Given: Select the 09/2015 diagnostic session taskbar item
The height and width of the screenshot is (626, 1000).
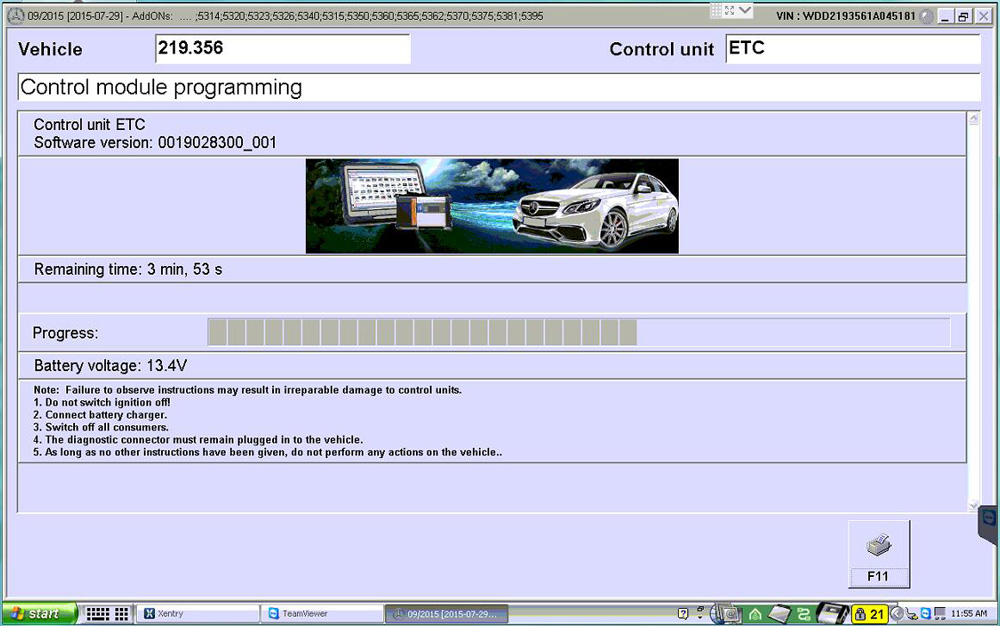Looking at the screenshot, I should [447, 613].
